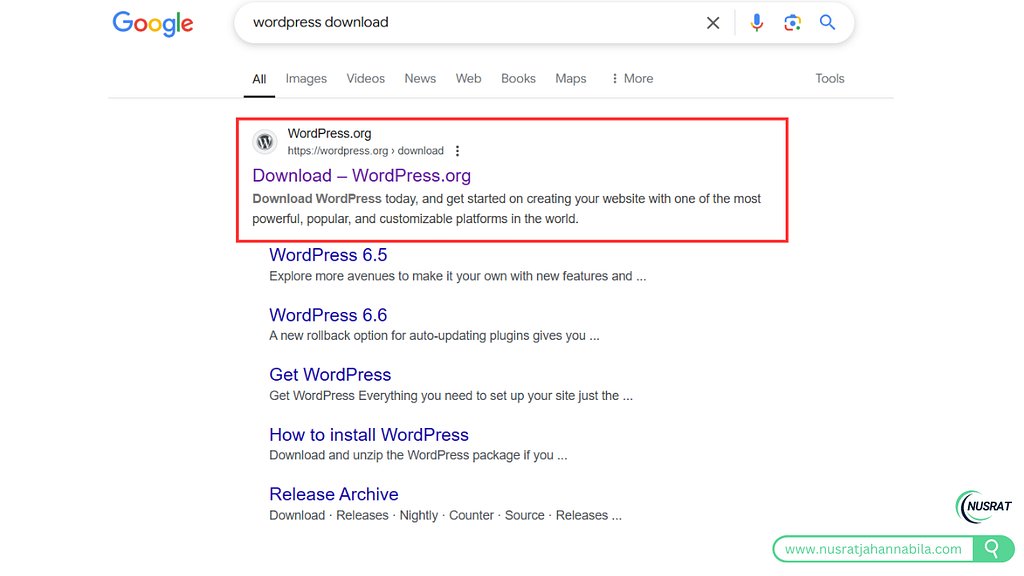Click 'Download · Releases · Nightly' snippet text

tap(445, 515)
